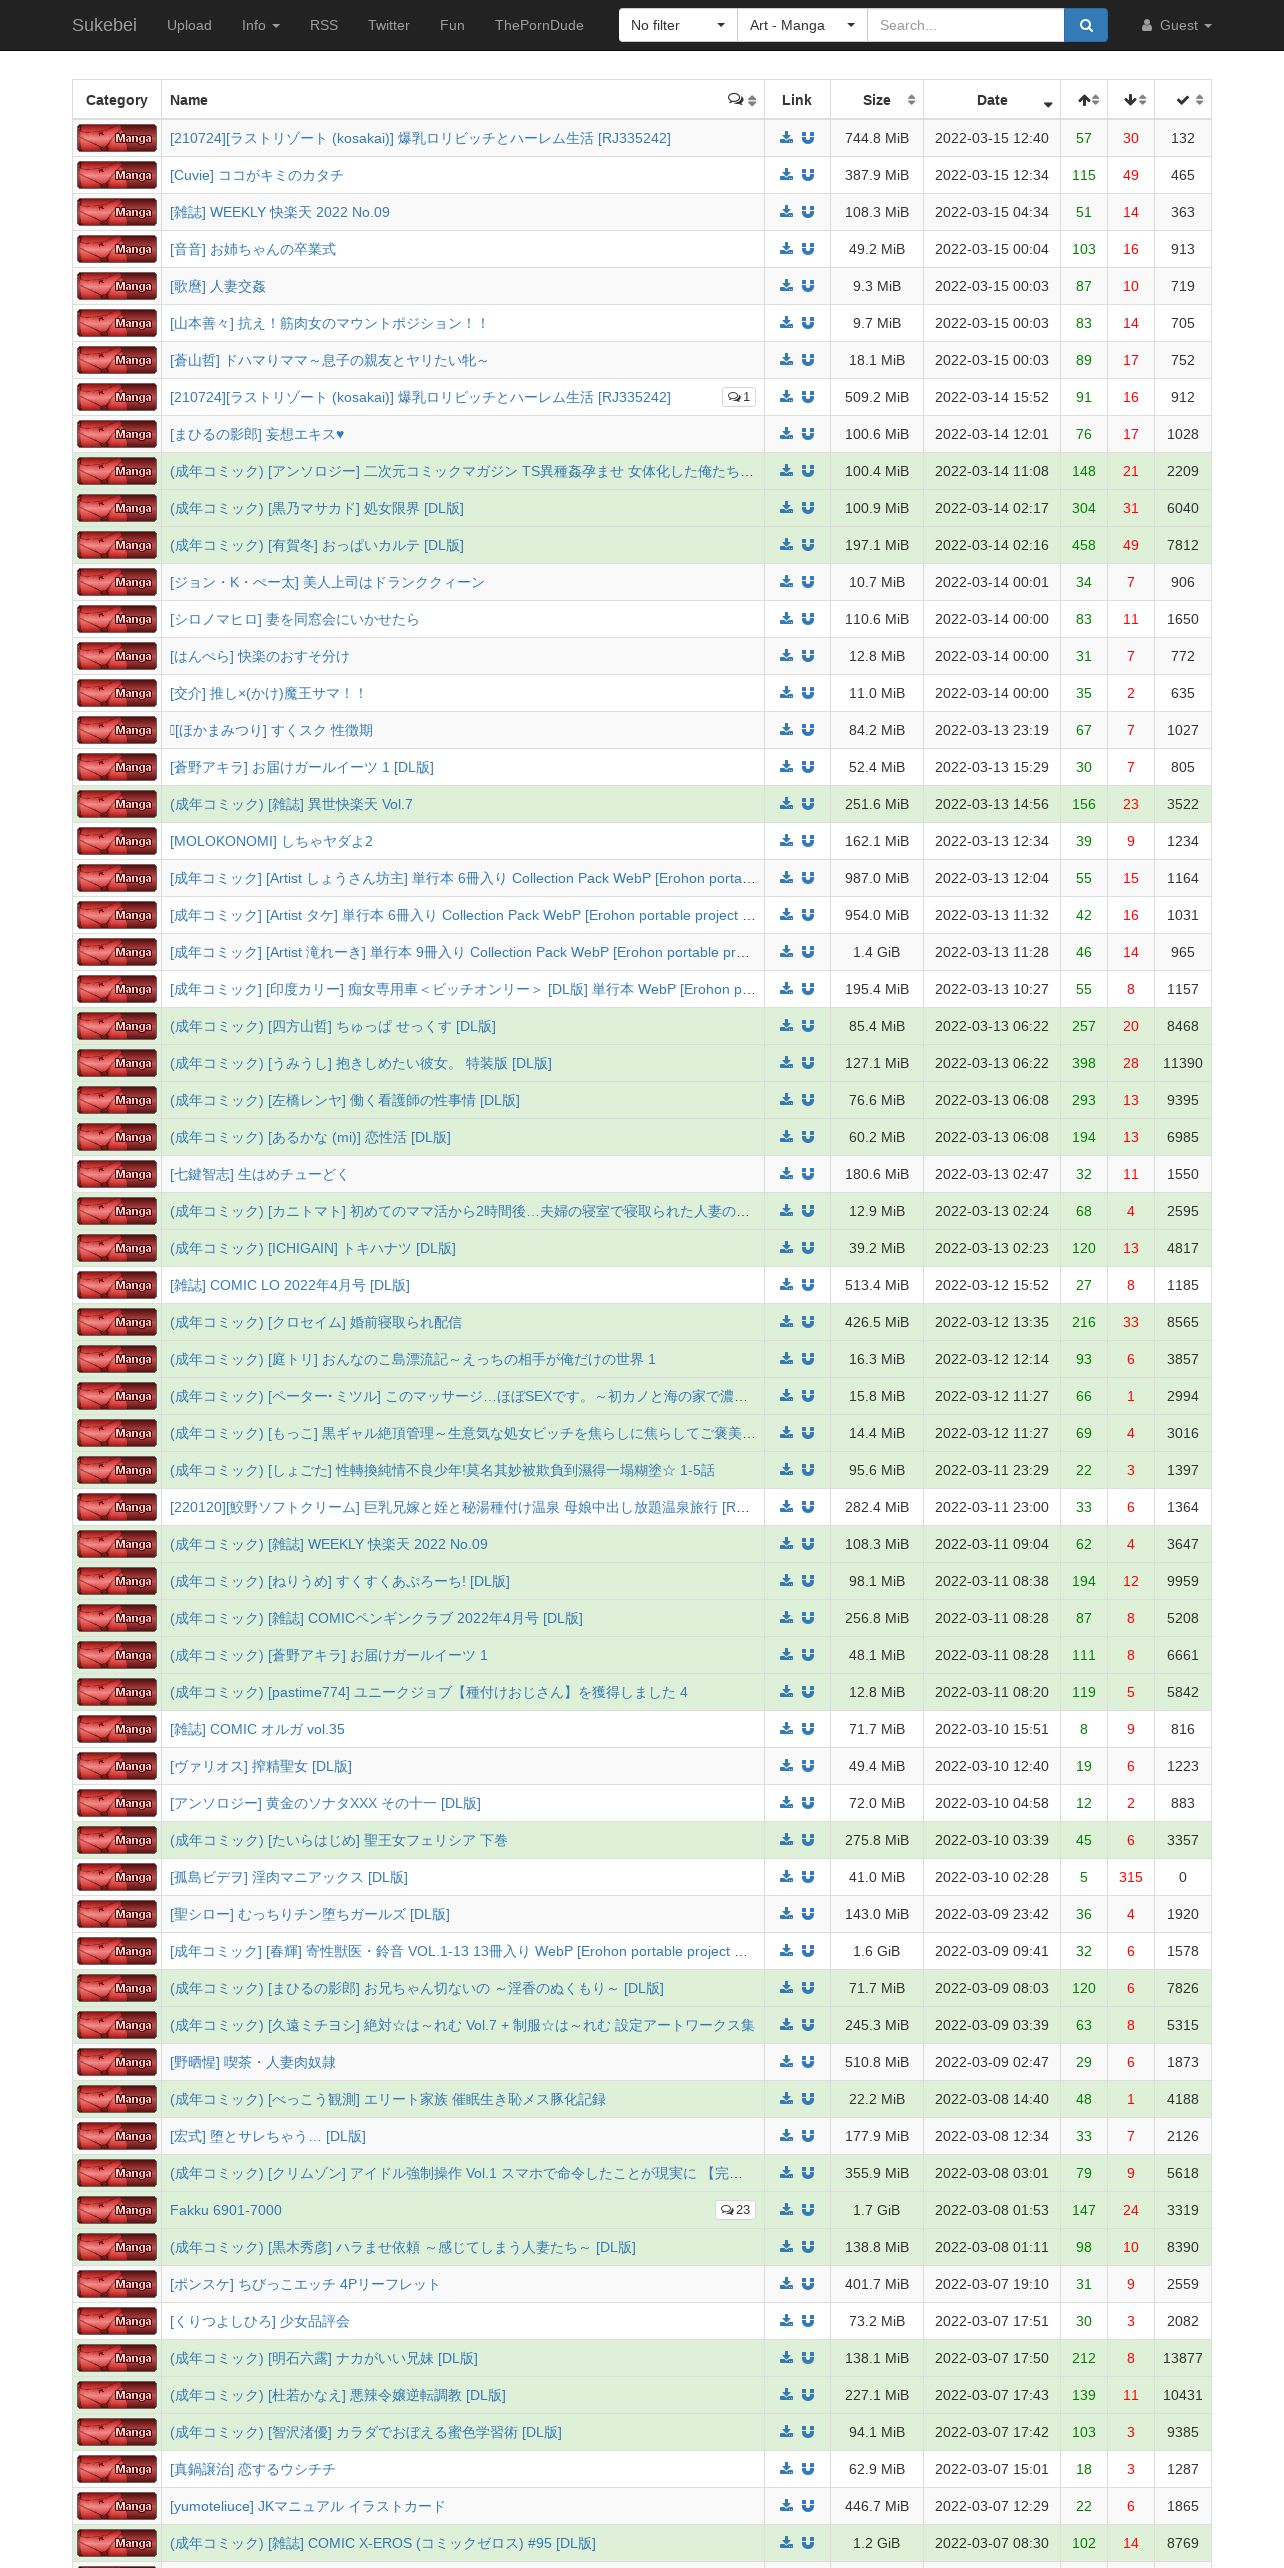Download torrent for Fakku 6901-7000
Viewport: 1284px width, 2568px height.
pos(786,2210)
